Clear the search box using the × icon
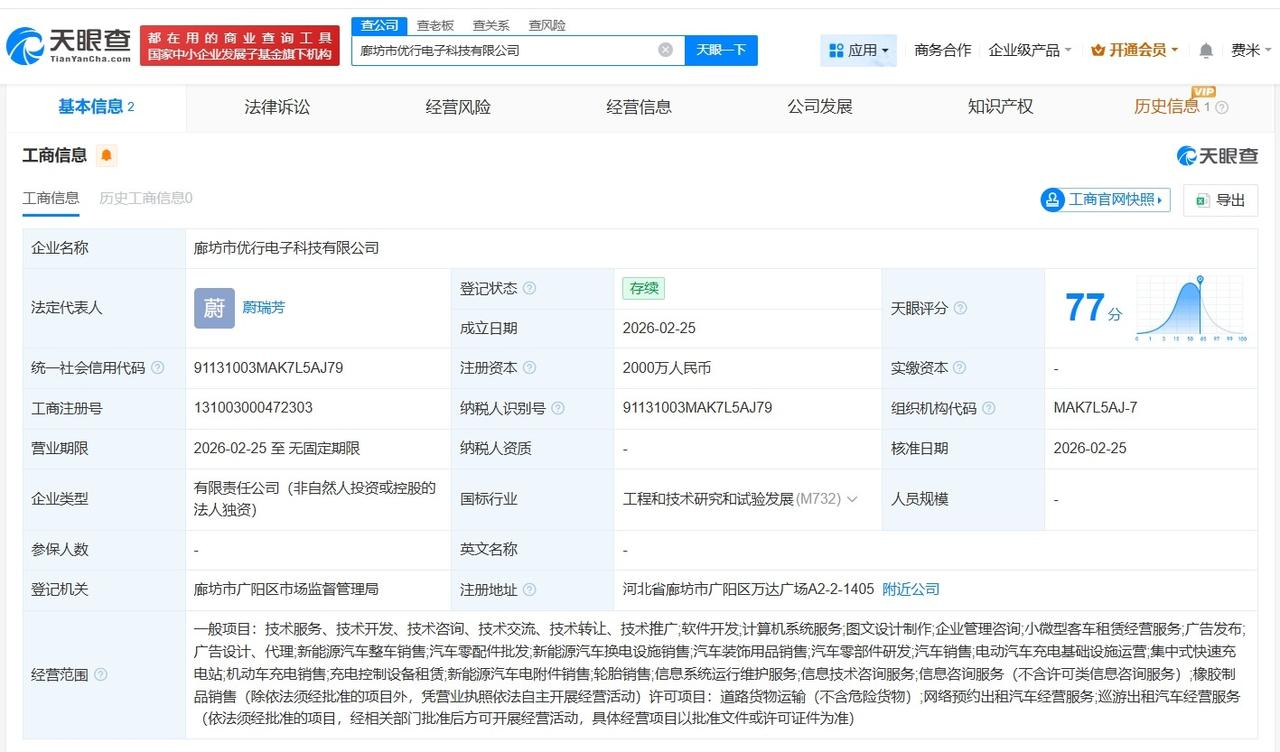Viewport: 1280px width, 752px height. 664,49
